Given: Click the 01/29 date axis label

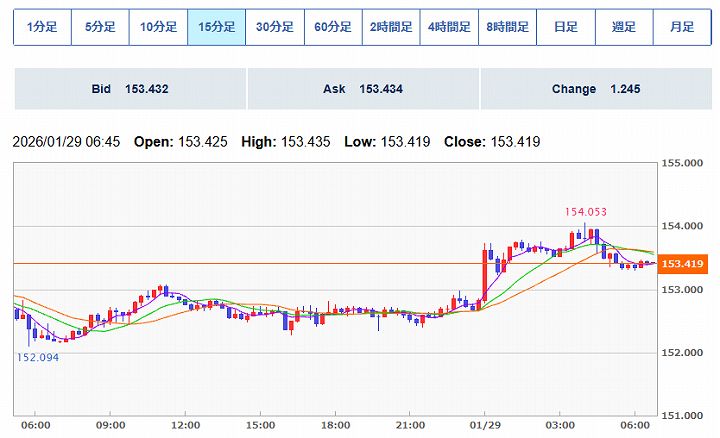Looking at the screenshot, I should coord(485,424).
